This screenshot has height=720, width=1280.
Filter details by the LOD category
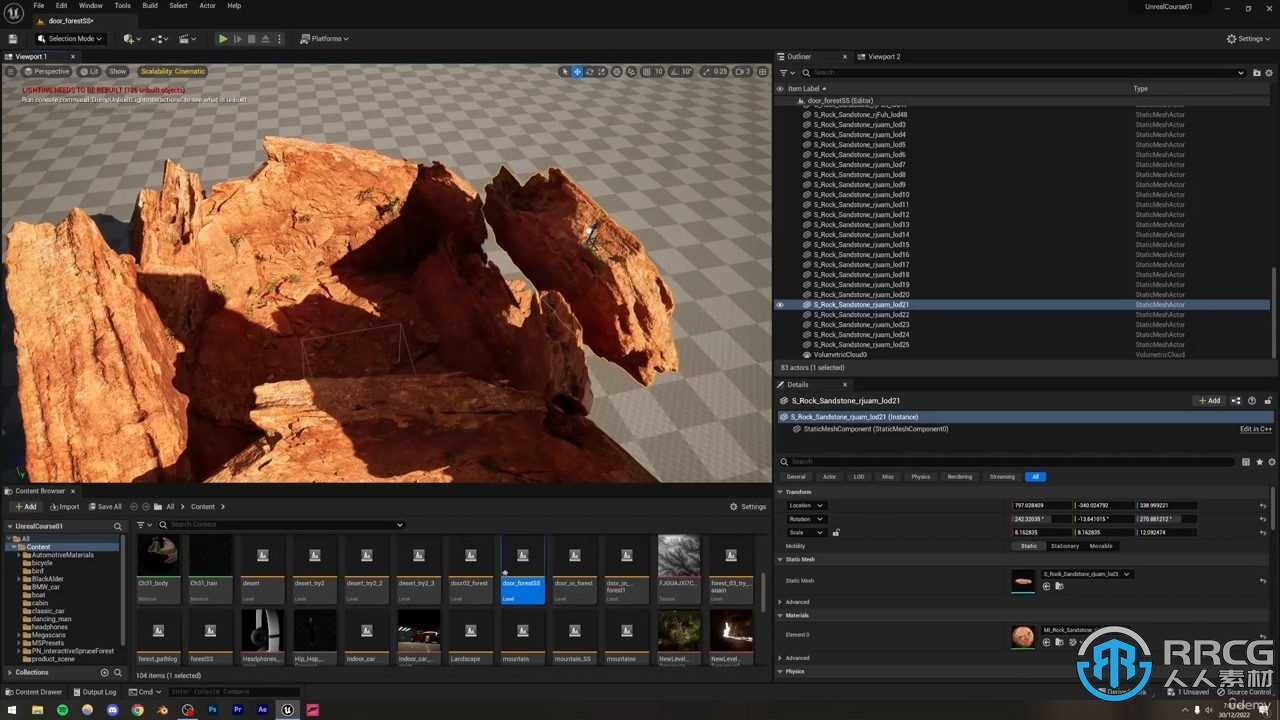858,476
